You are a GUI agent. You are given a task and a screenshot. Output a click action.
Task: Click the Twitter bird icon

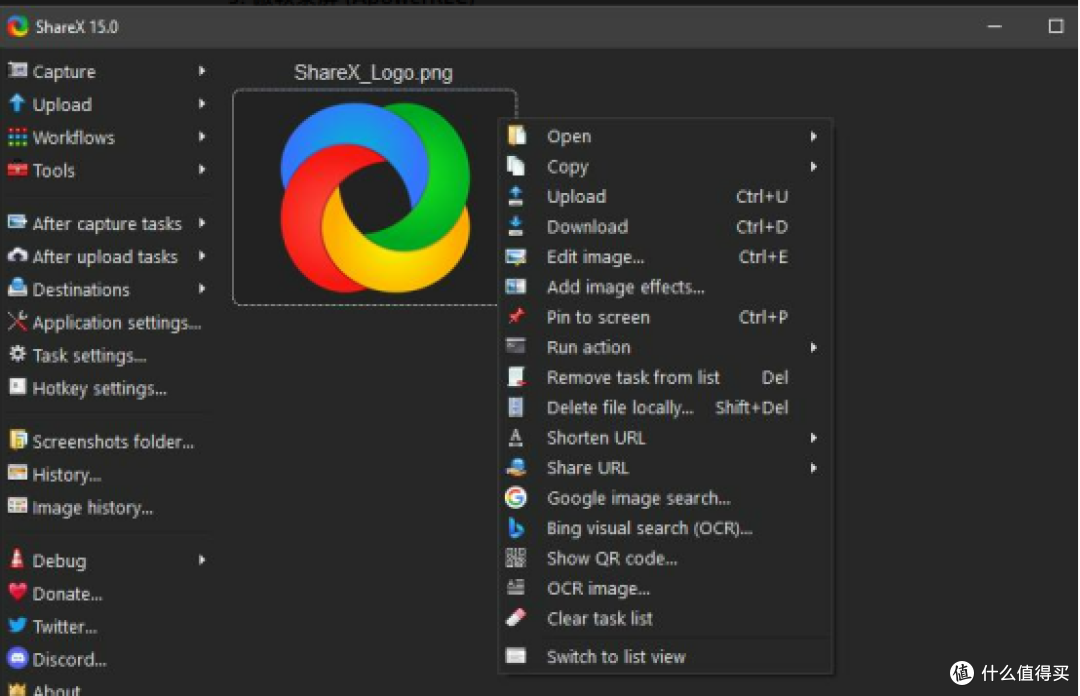(x=17, y=625)
